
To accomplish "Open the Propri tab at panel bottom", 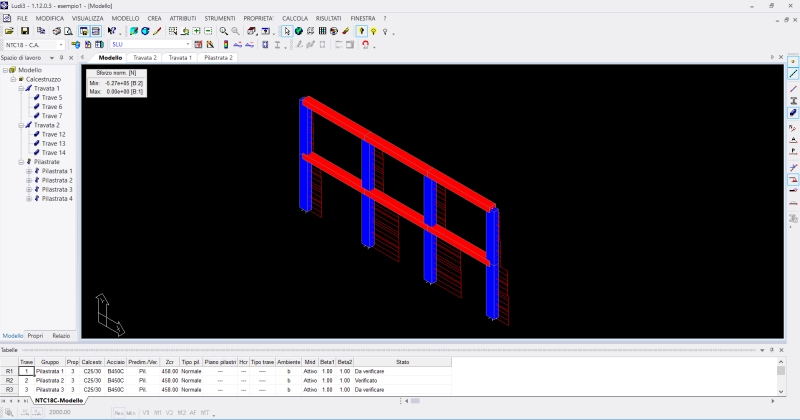I will point(35,336).
